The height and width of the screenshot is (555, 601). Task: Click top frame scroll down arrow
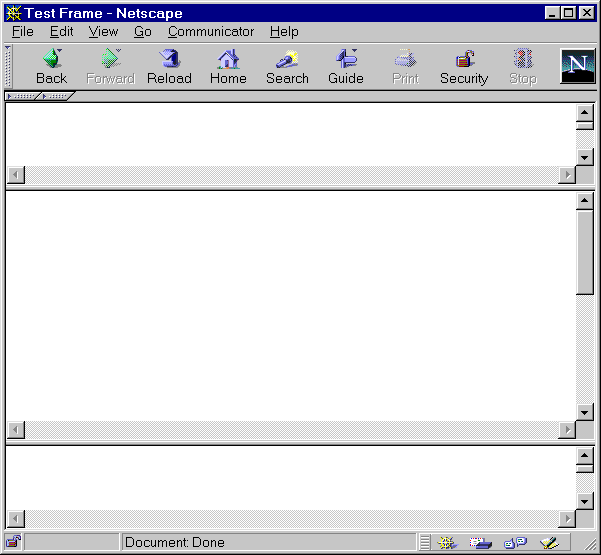(x=585, y=157)
